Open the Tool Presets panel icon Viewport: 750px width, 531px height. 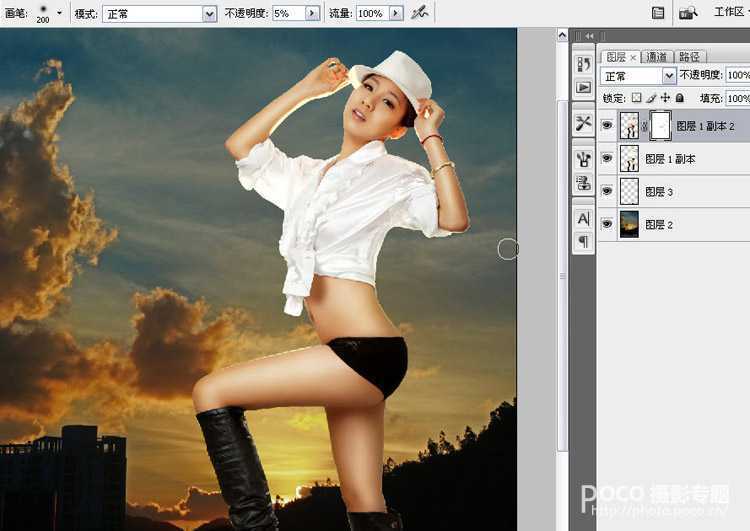[584, 123]
